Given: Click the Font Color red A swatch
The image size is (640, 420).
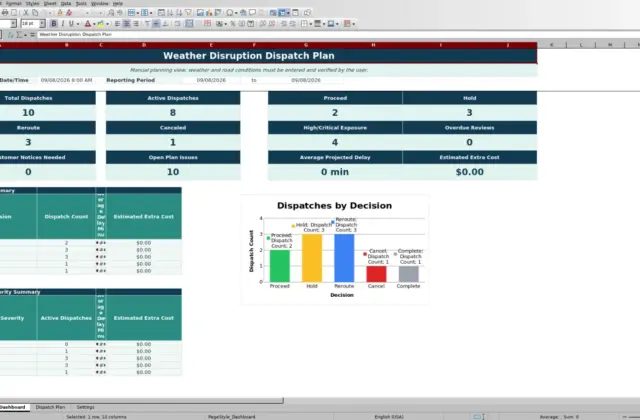Looking at the screenshot, I should pyautogui.click(x=87, y=24).
